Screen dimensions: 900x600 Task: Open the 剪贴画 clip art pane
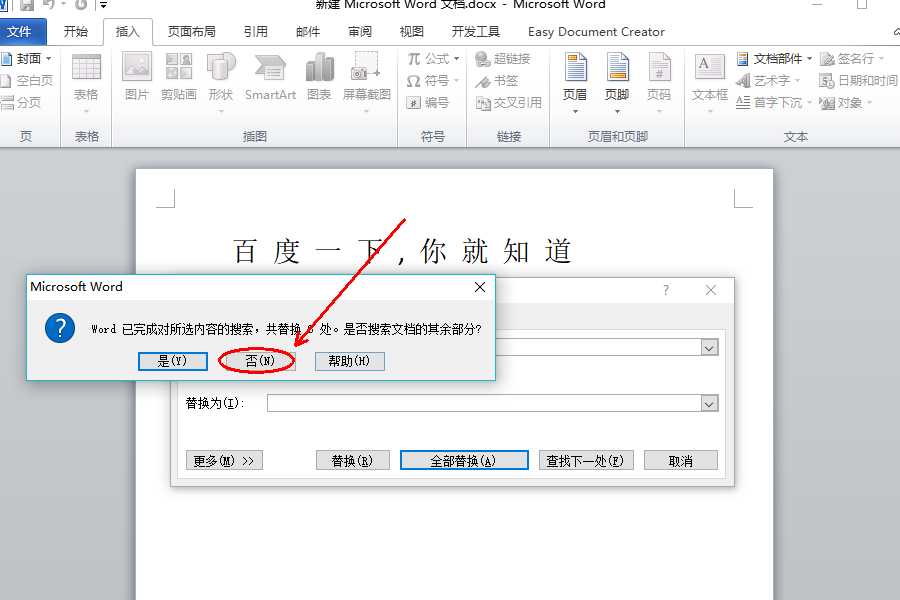(179, 77)
